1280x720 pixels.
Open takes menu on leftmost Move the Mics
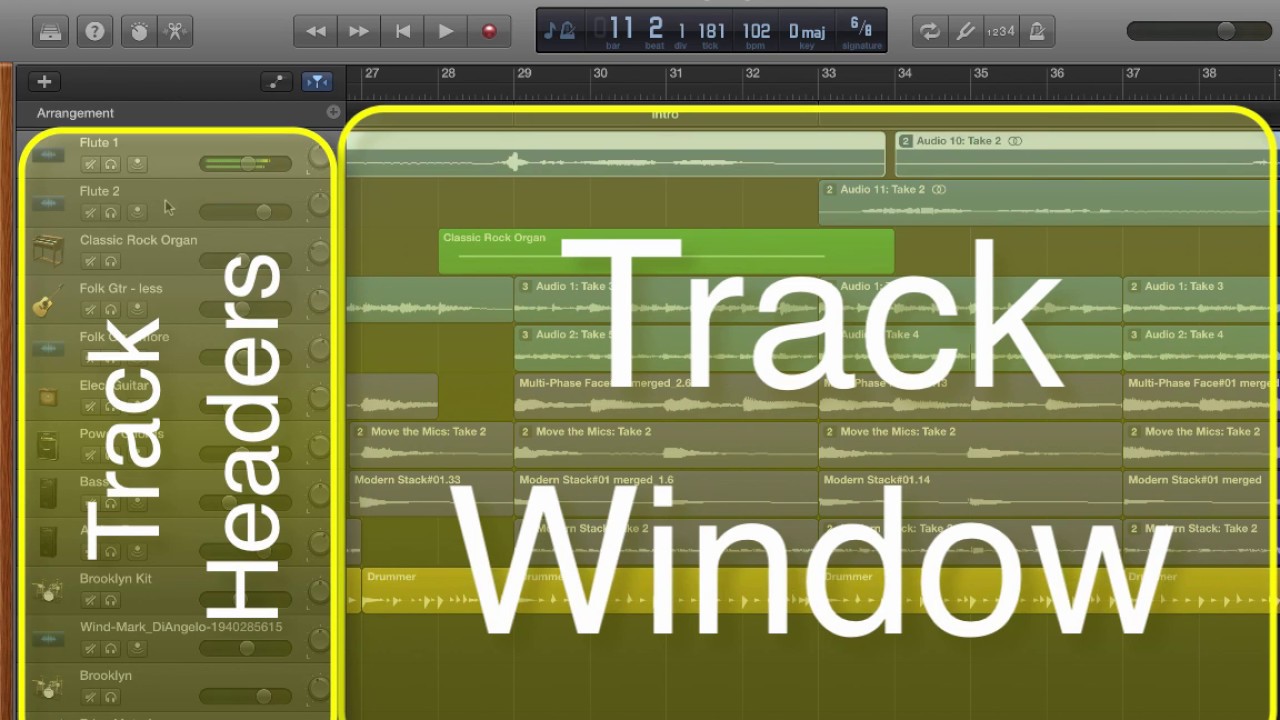click(x=360, y=431)
